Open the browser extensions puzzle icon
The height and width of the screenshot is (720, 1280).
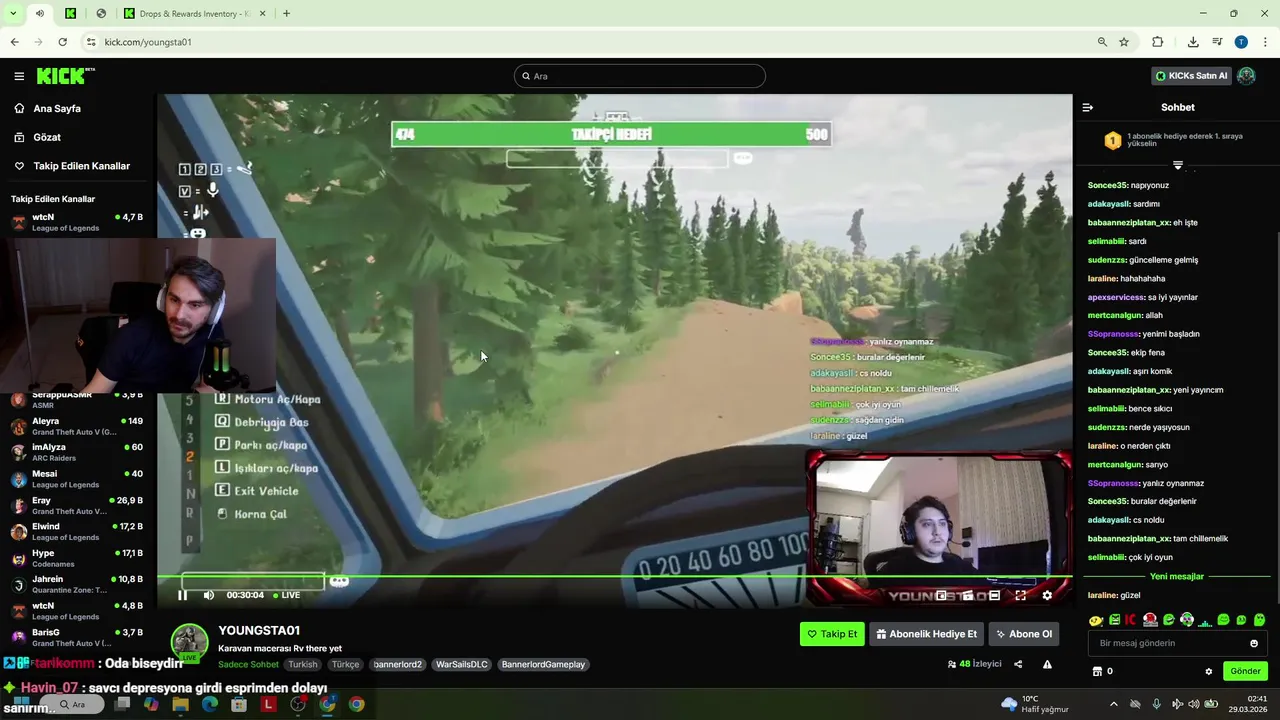(1157, 42)
